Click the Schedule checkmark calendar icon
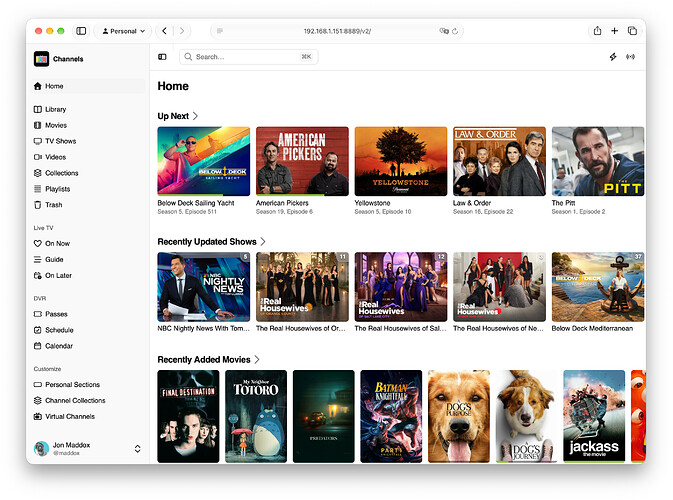The width and height of the screenshot is (673, 500). (x=38, y=330)
